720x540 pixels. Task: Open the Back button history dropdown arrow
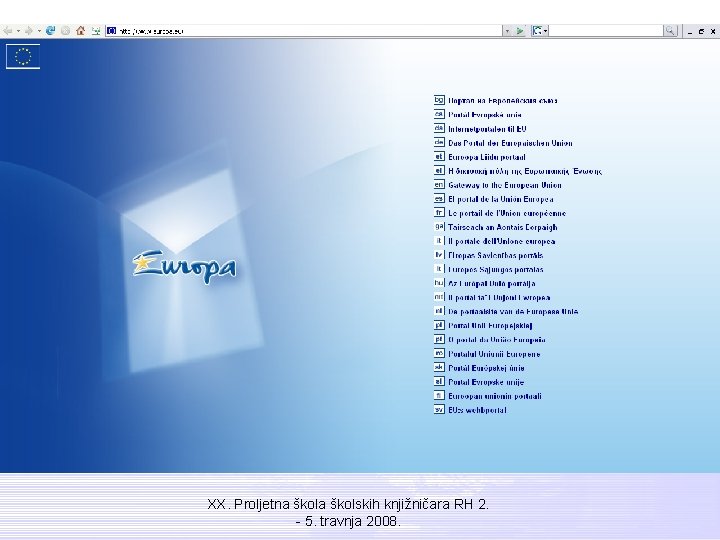tap(18, 31)
